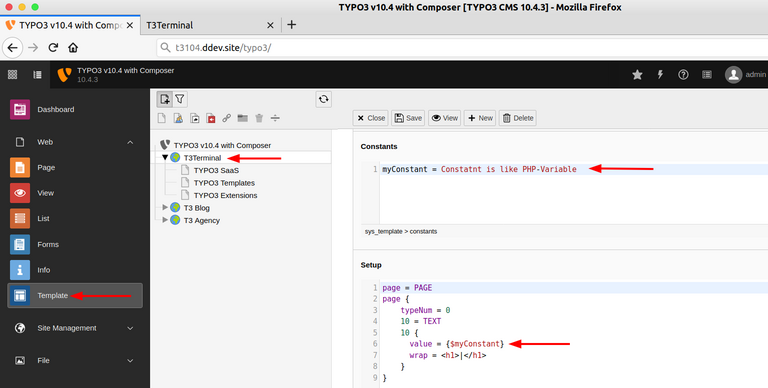This screenshot has height=388, width=768.
Task: Open the help question mark icon
Action: click(x=683, y=74)
